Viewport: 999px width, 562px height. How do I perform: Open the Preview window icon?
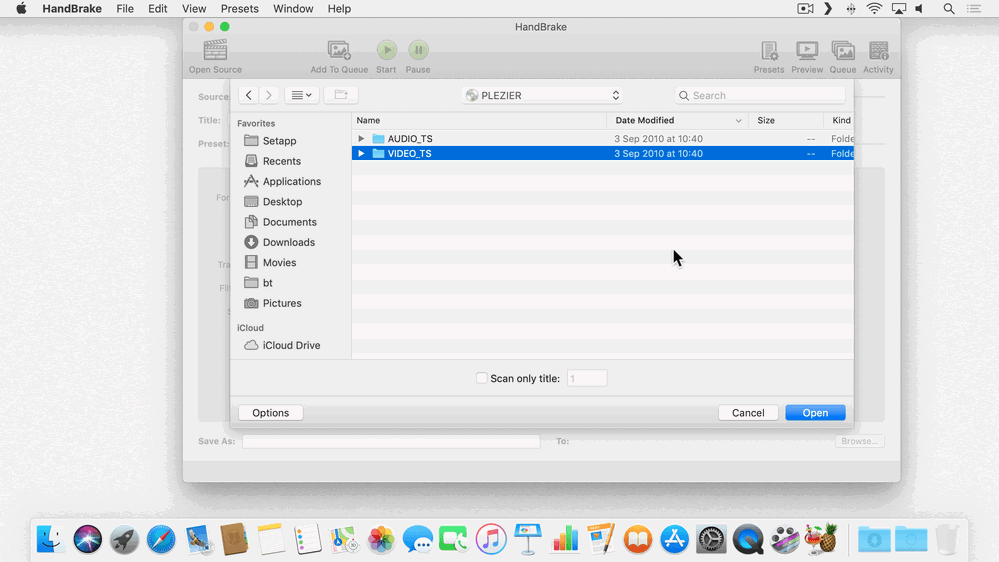point(807,50)
